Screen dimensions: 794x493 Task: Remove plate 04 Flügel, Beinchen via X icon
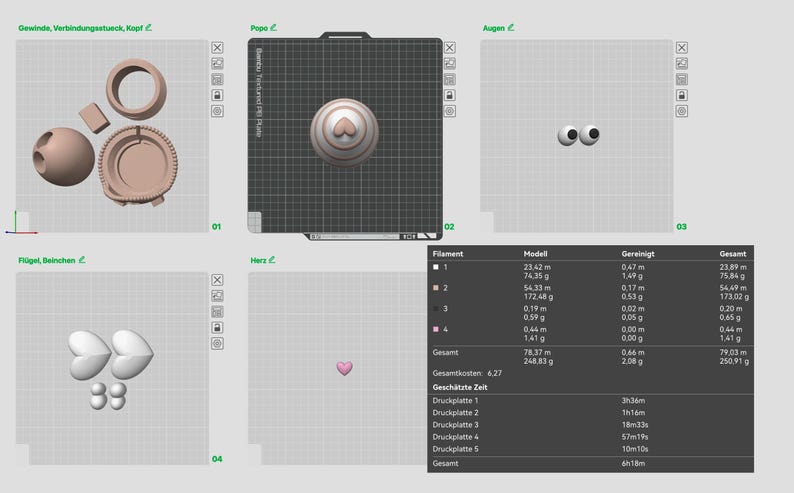pyautogui.click(x=217, y=280)
